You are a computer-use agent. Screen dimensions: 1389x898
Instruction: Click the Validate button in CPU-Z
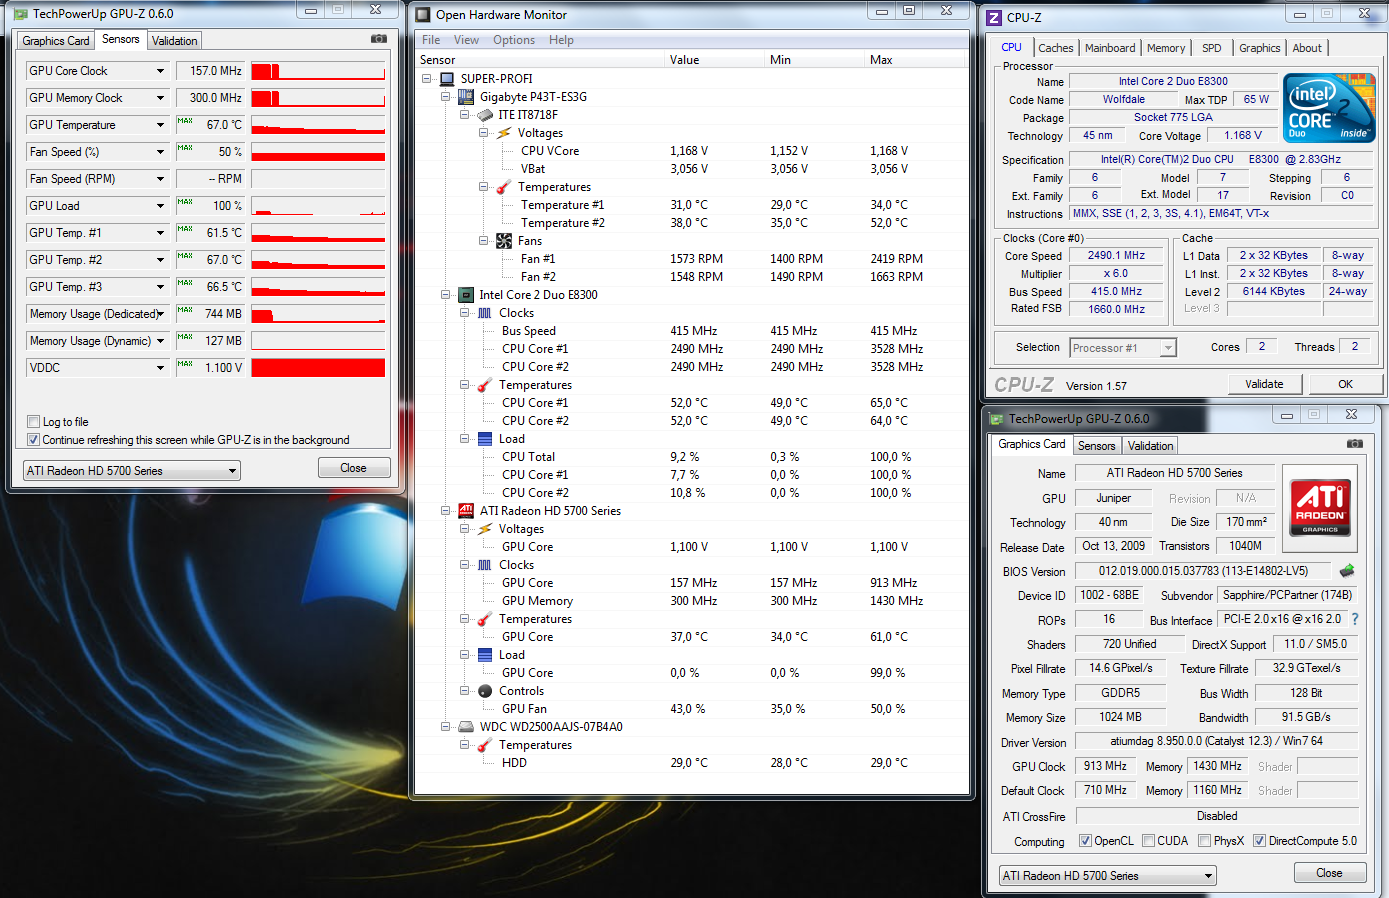click(x=1264, y=384)
